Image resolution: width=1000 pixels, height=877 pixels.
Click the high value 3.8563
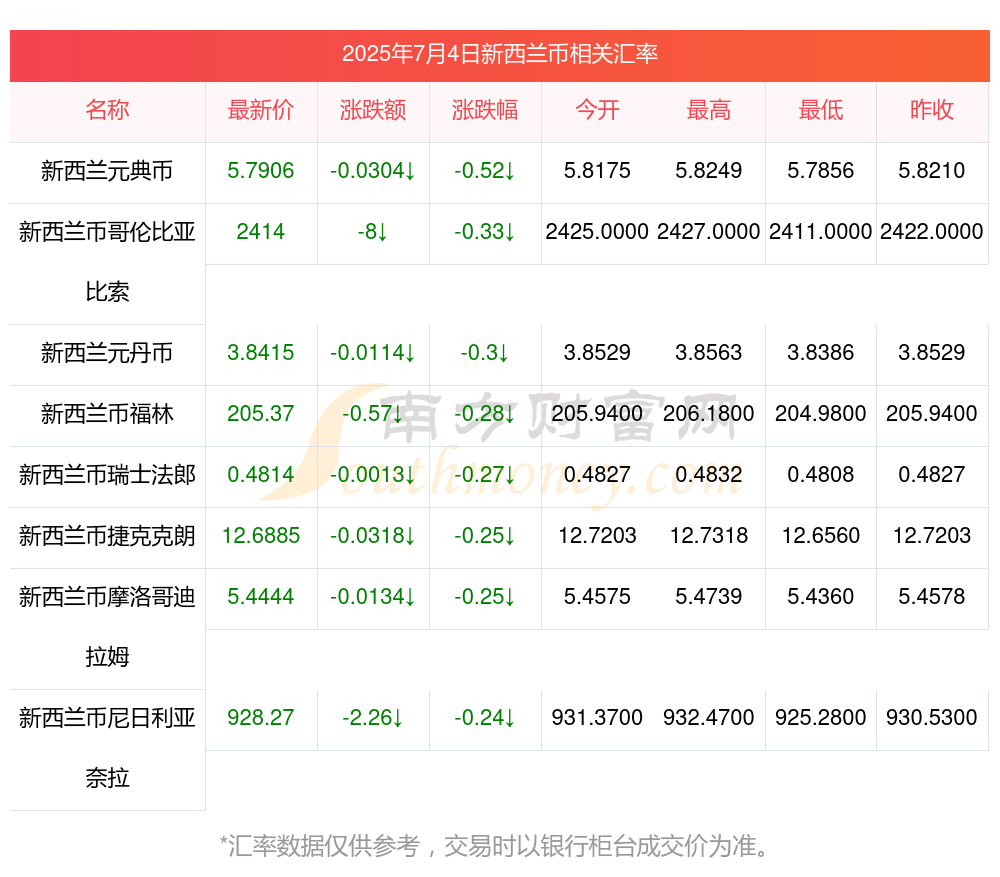click(x=709, y=352)
